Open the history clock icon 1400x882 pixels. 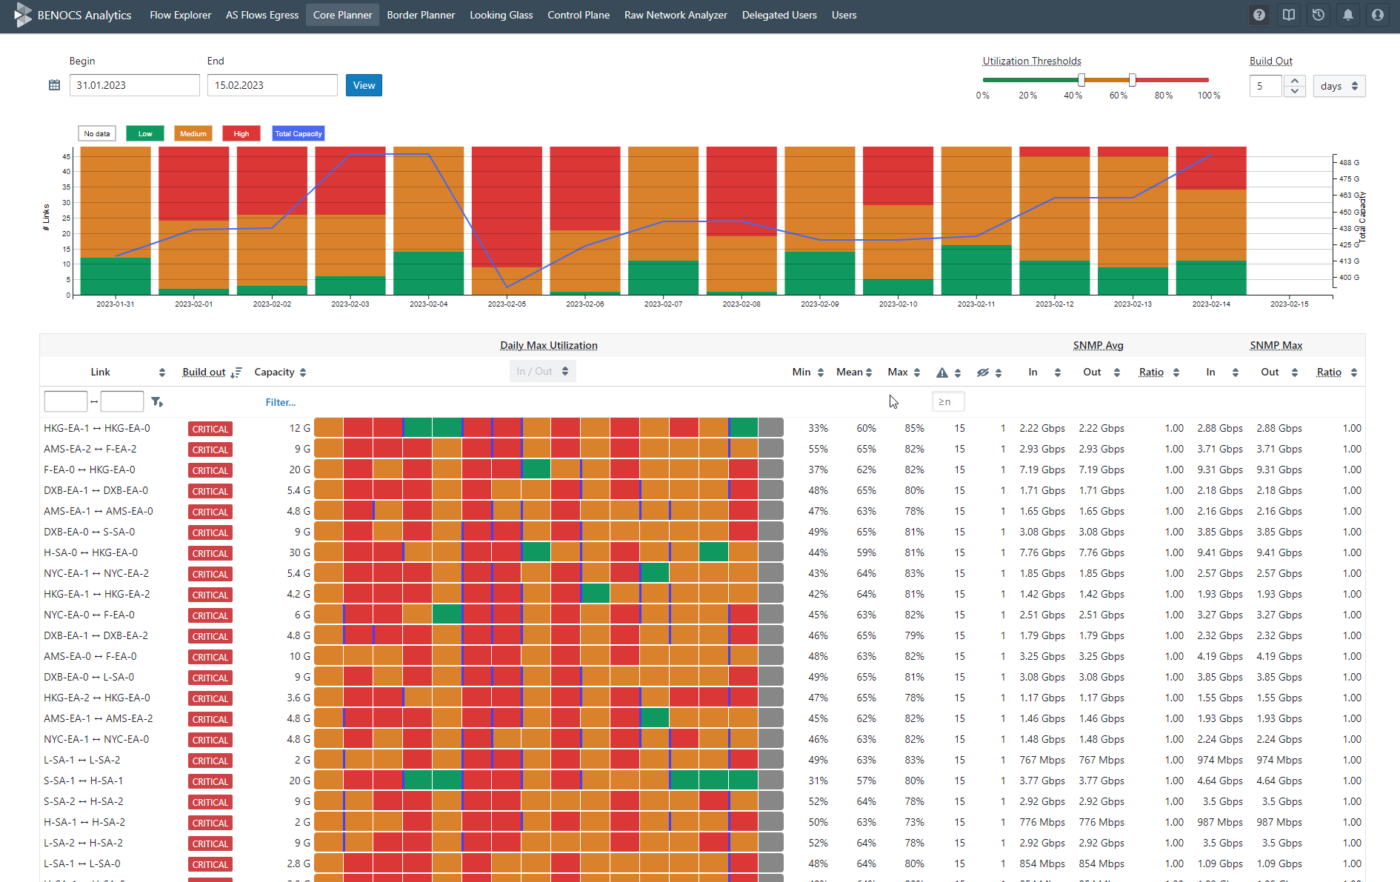click(1318, 15)
